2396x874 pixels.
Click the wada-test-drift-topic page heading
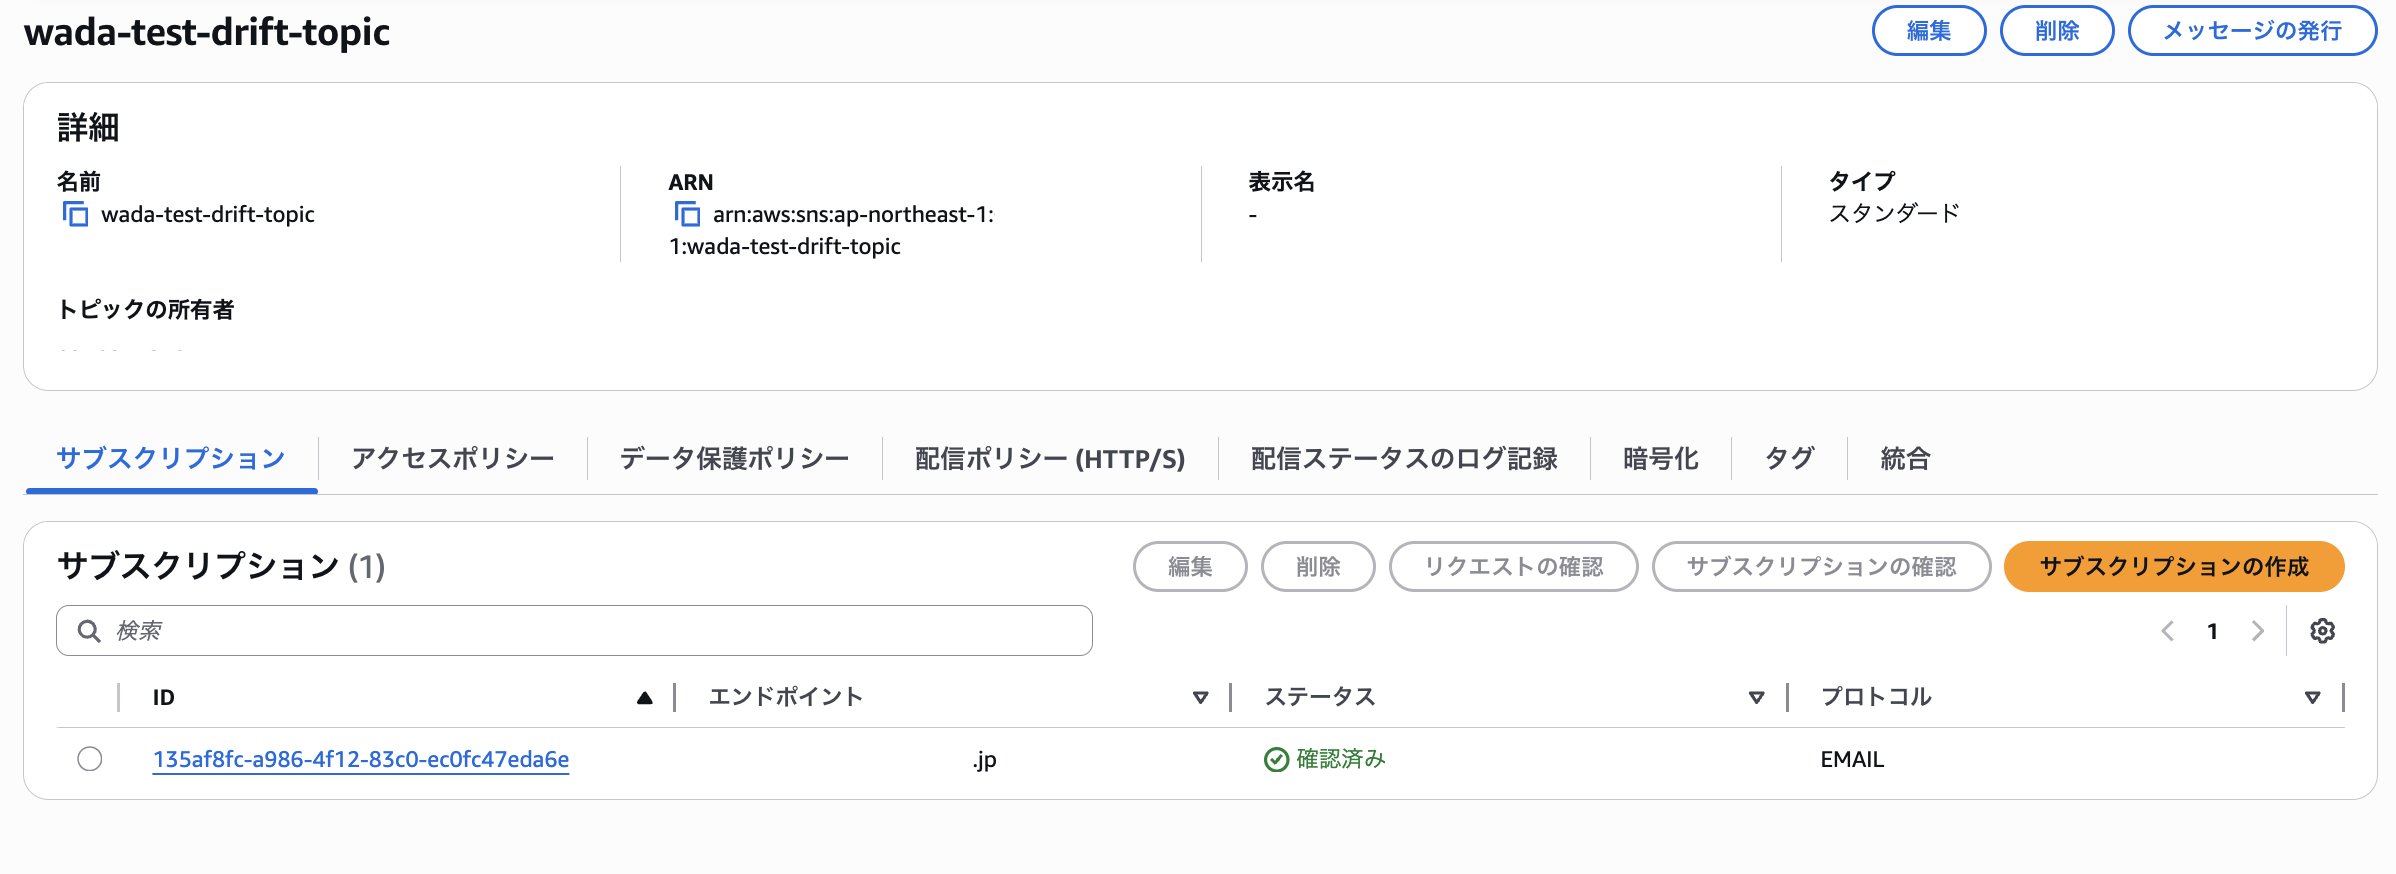[207, 32]
